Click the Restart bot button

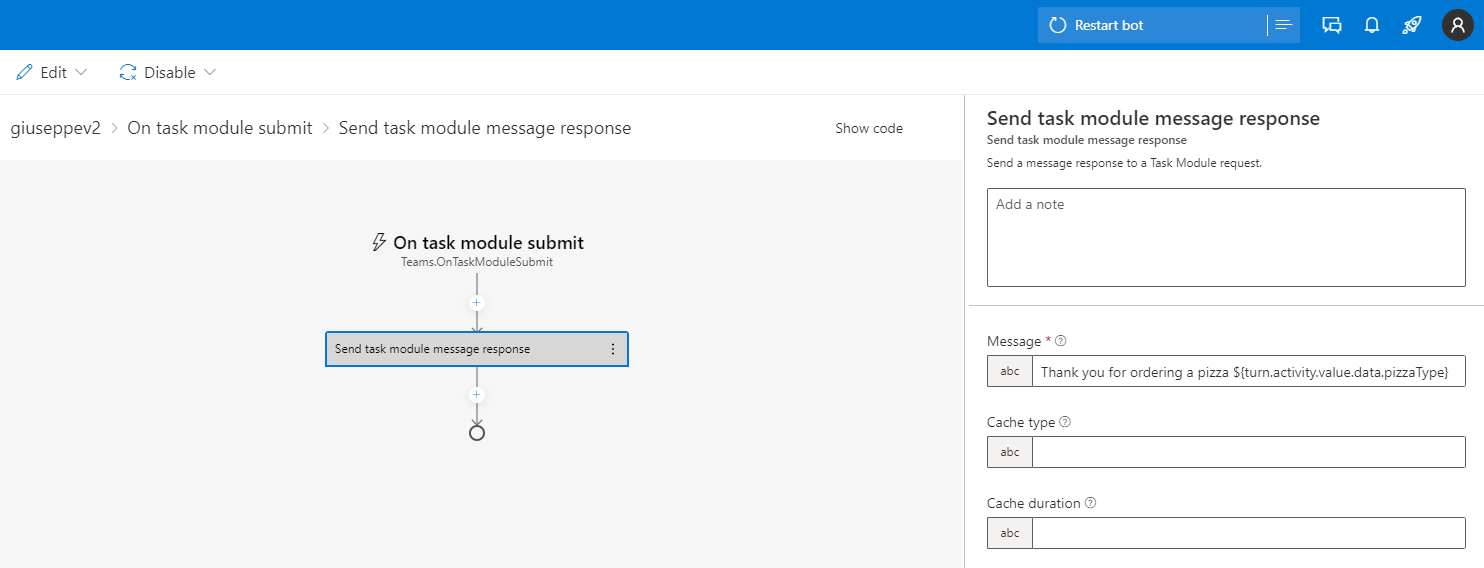point(1152,25)
